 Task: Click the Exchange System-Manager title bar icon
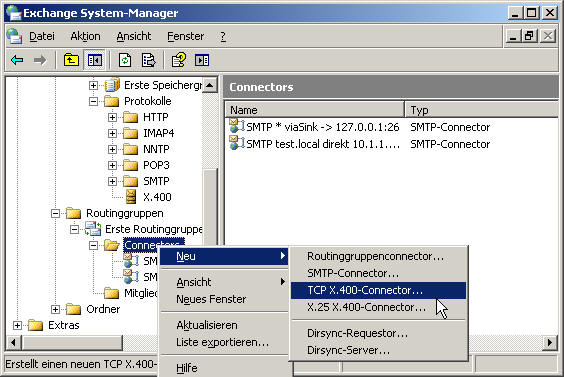click(x=14, y=13)
